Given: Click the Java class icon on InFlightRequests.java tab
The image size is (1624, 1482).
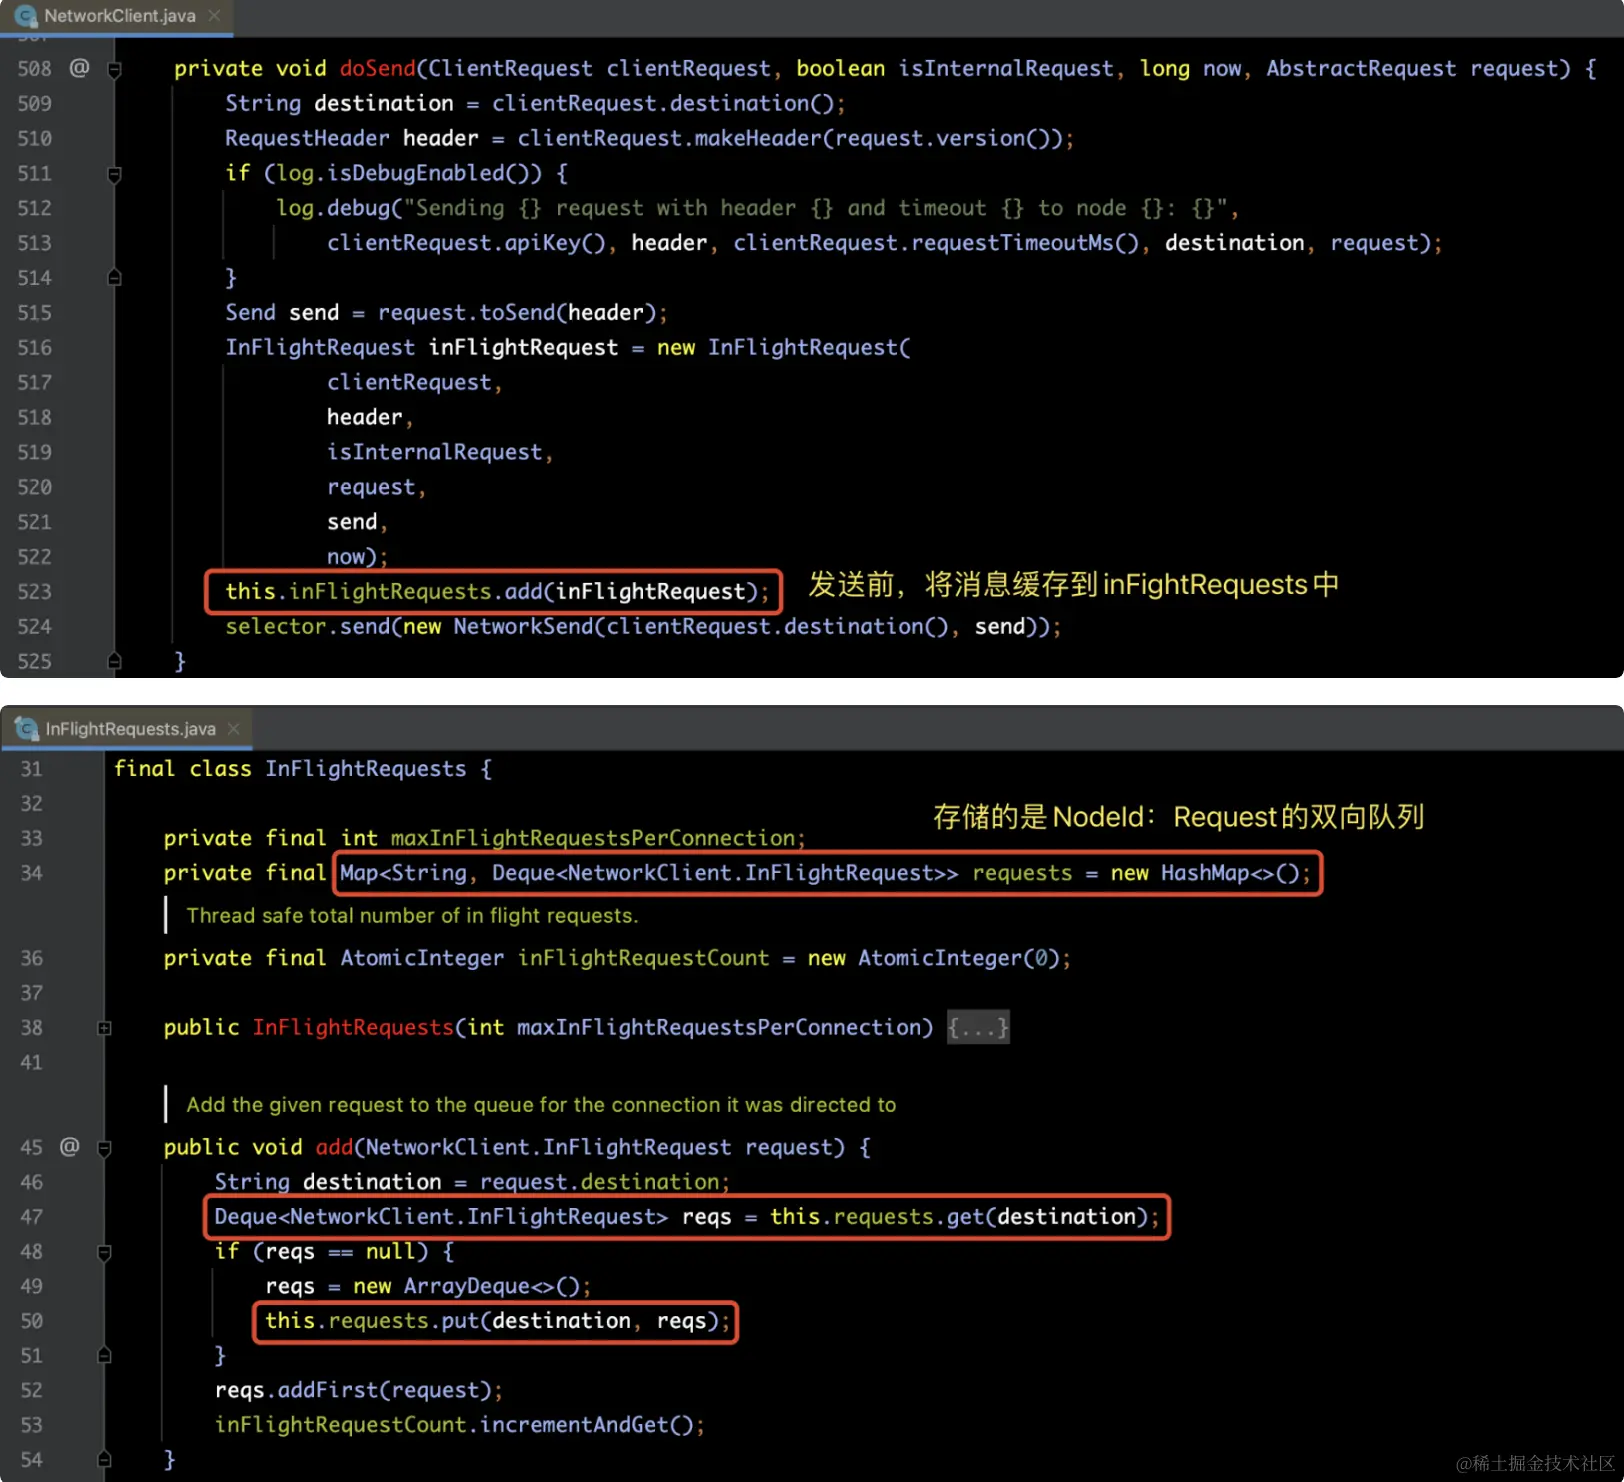Looking at the screenshot, I should pos(27,729).
